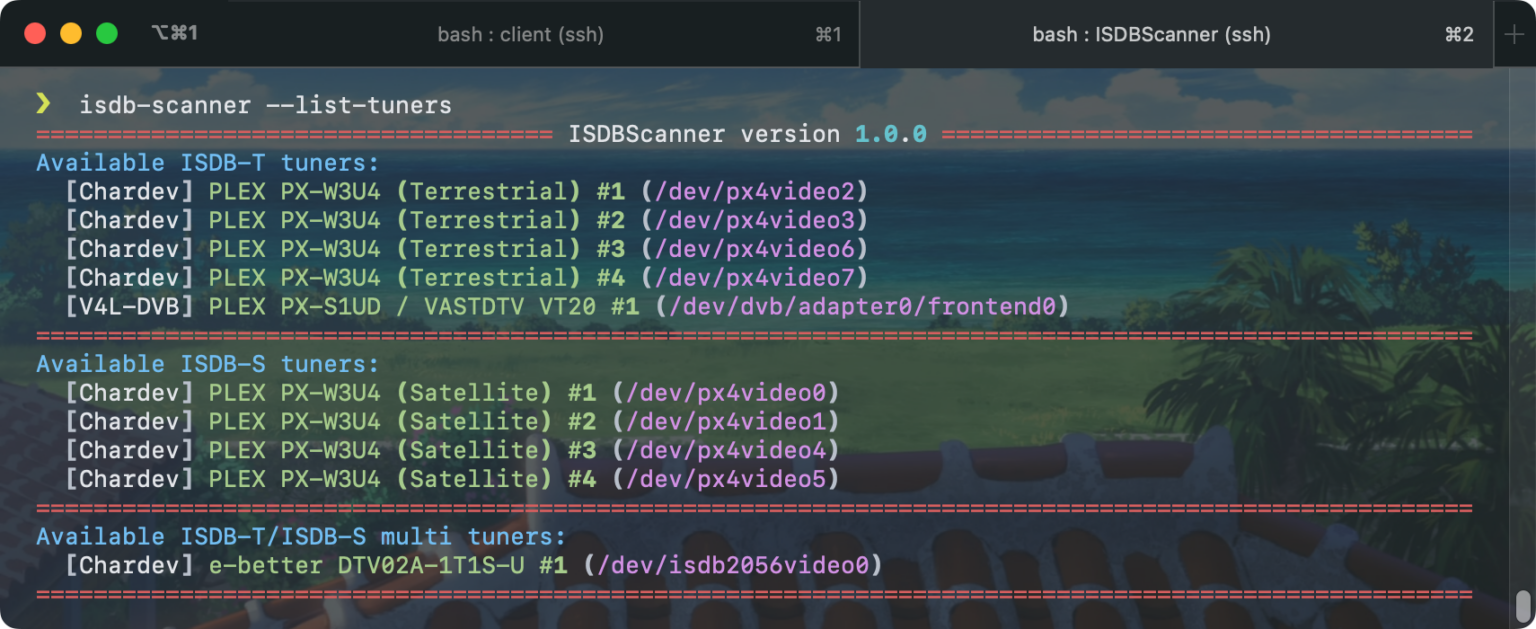Click the yellow minimize window button
The width and height of the screenshot is (1536, 629).
(70, 32)
